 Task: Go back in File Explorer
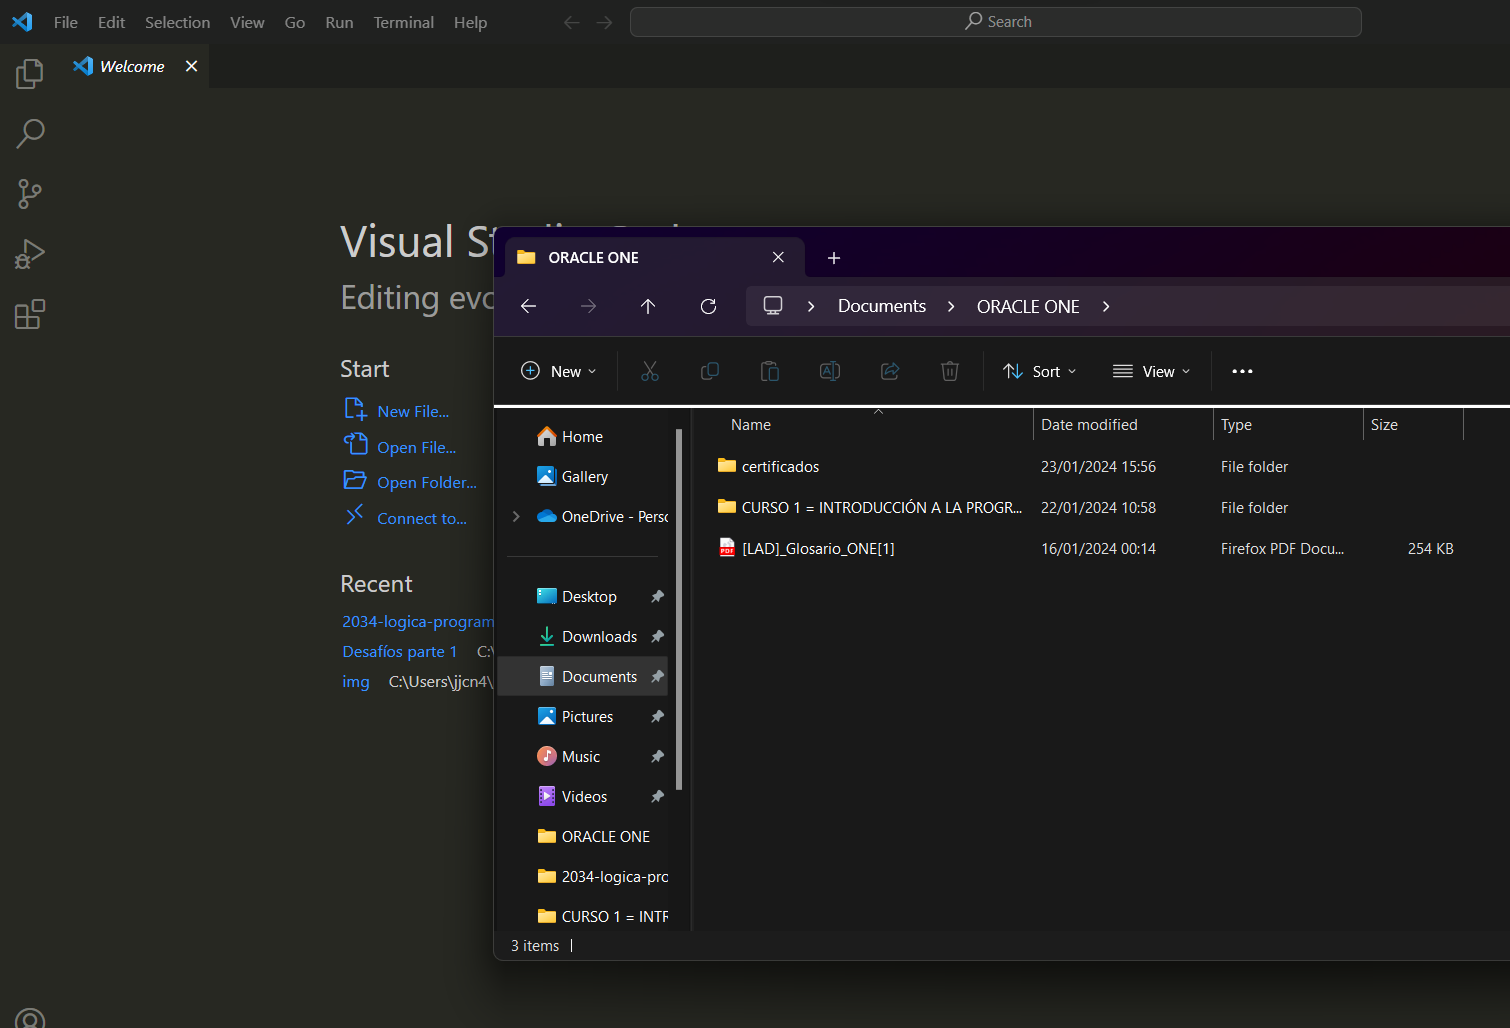529,306
